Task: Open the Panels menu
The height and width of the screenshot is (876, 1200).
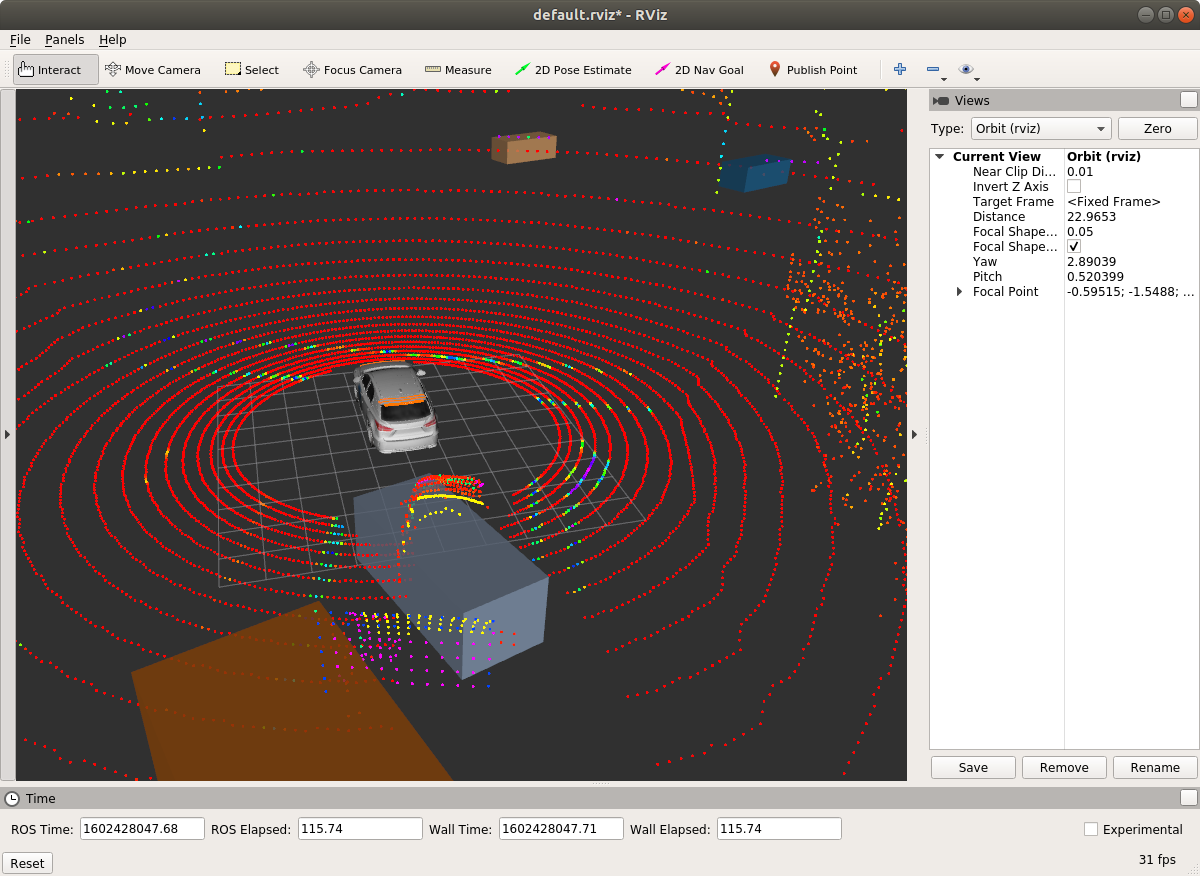Action: click(x=64, y=39)
